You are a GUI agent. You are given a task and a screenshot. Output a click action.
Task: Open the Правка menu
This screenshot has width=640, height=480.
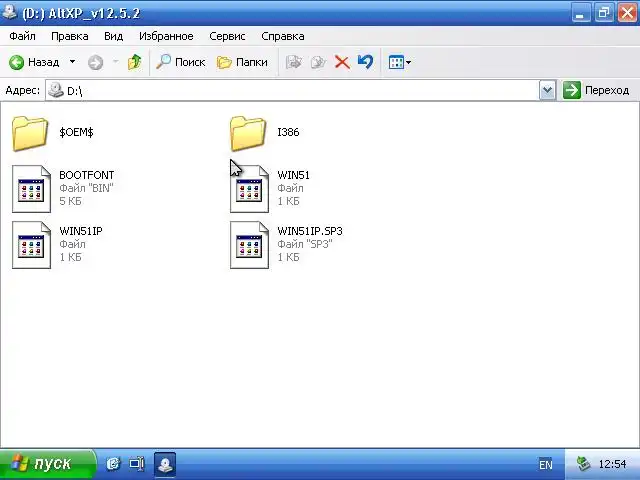[x=70, y=36]
